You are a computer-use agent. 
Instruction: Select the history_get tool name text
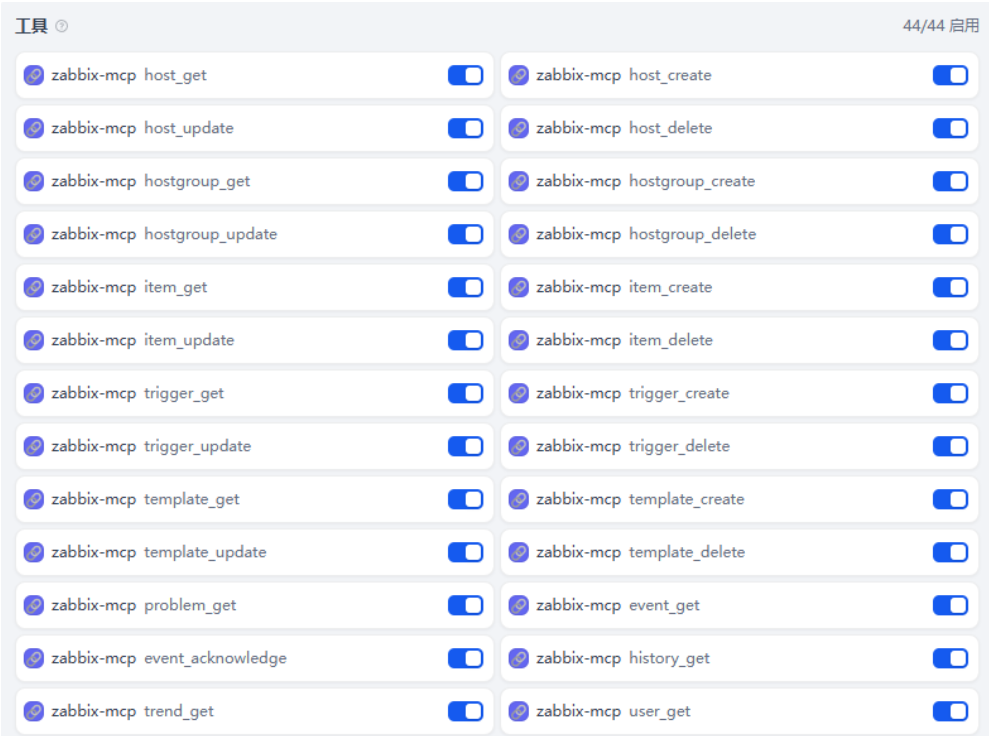[x=669, y=658]
